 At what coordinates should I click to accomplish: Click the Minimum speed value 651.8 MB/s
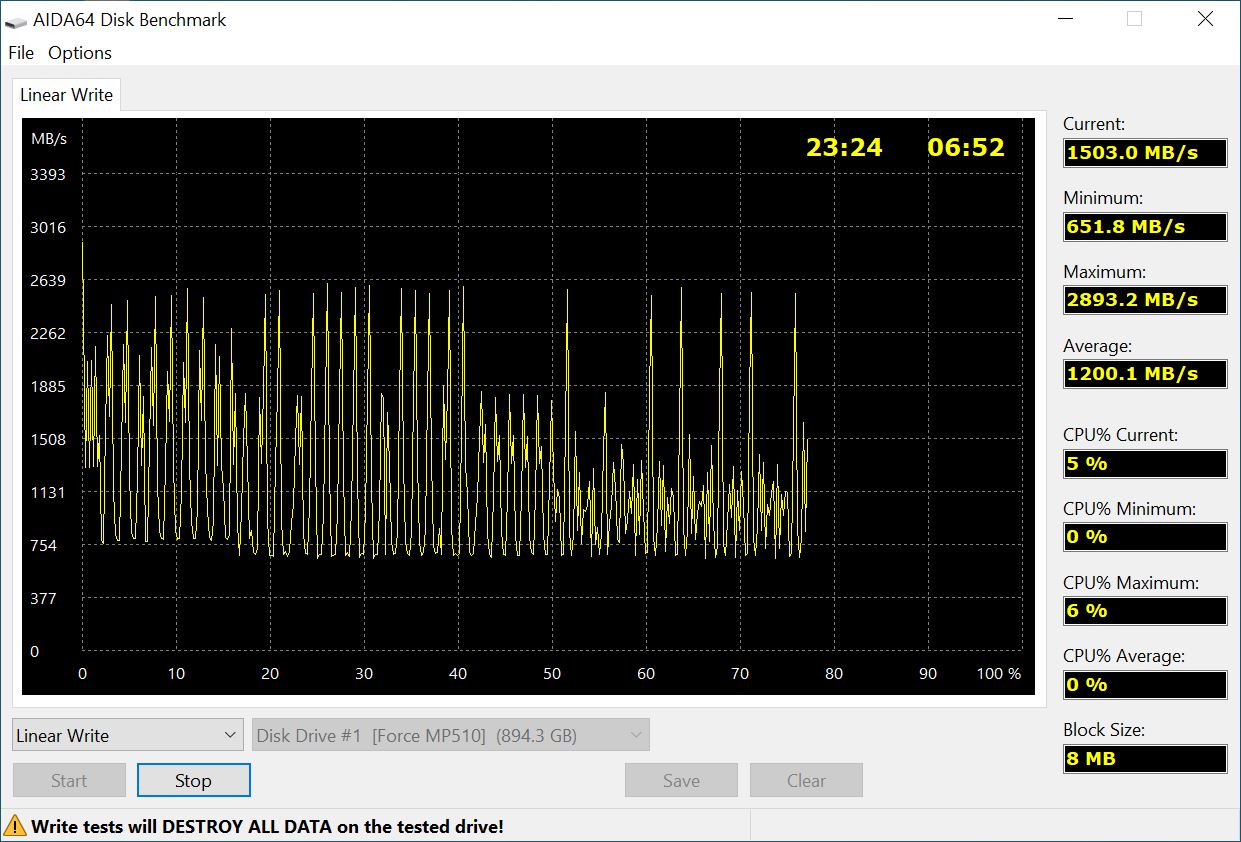tap(1144, 226)
